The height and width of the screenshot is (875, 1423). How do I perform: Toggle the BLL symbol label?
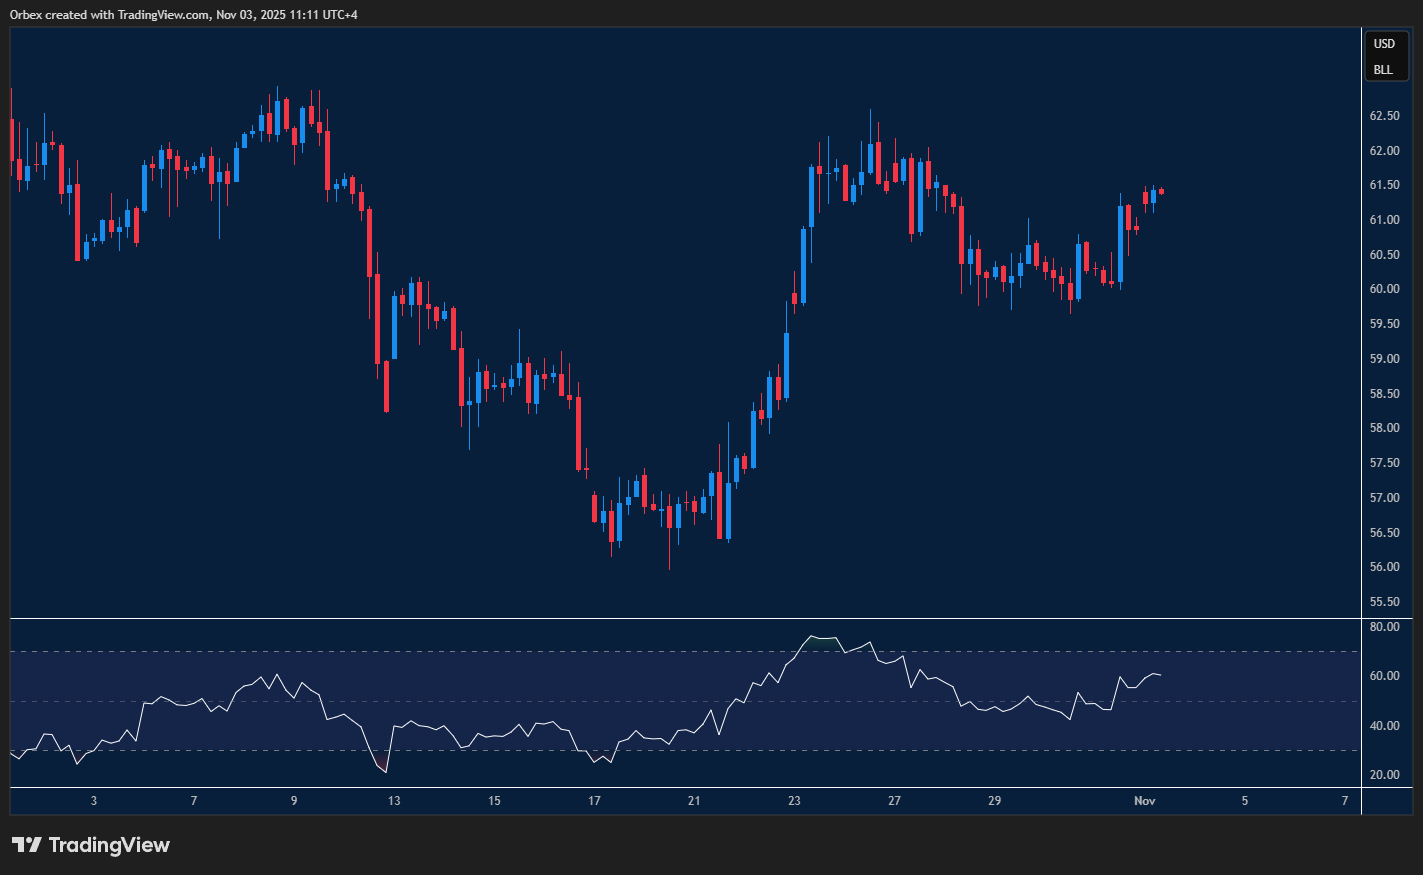pos(1386,69)
